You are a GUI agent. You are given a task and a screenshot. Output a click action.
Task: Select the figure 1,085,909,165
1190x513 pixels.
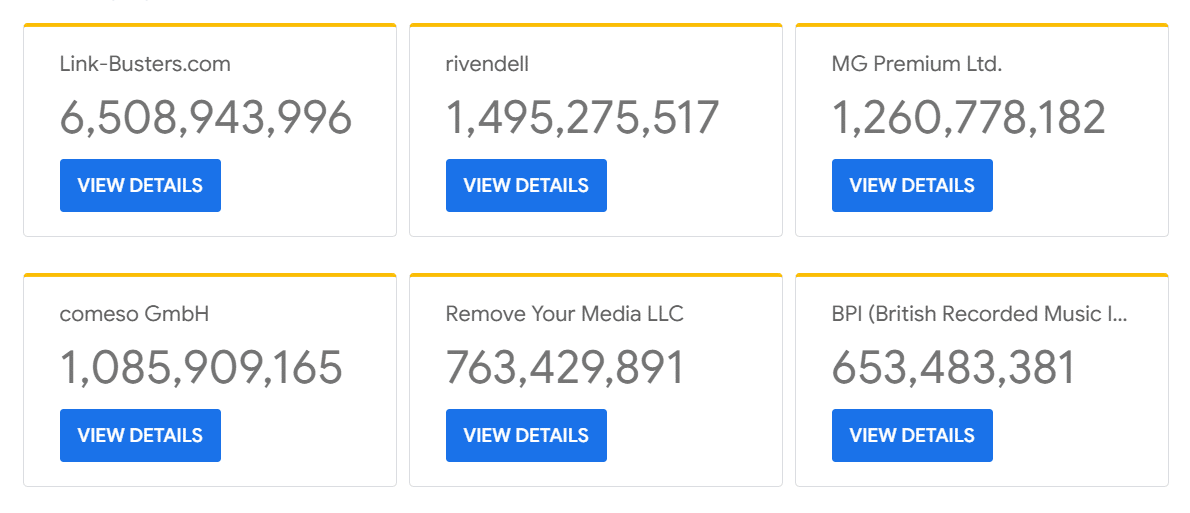pyautogui.click(x=201, y=368)
